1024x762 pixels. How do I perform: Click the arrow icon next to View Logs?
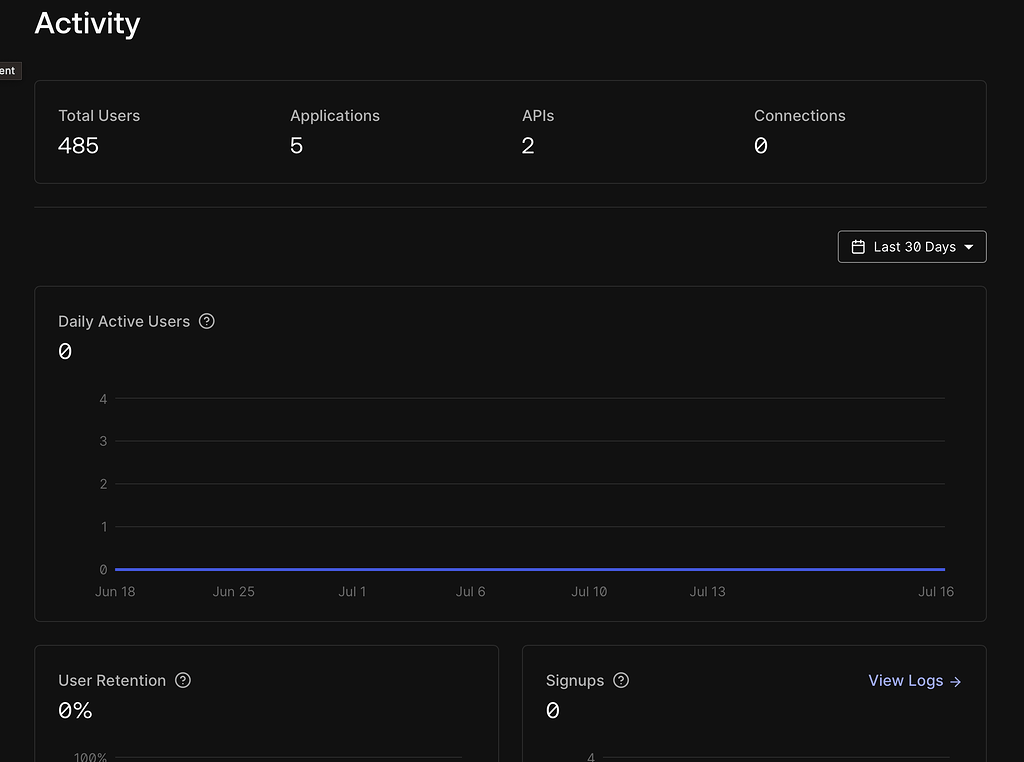point(954,680)
